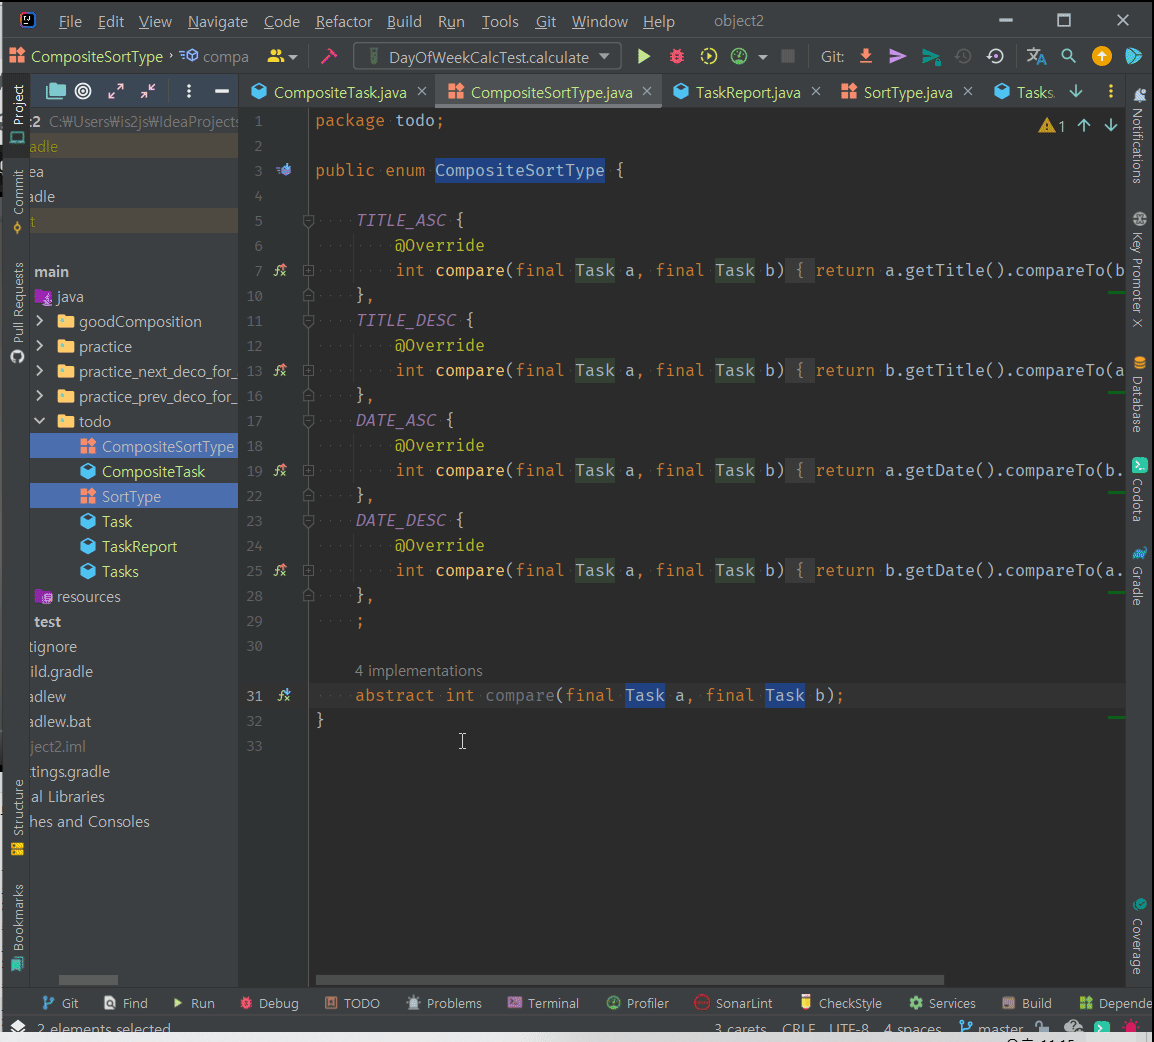Viewport: 1154px width, 1042px height.
Task: Run the DayOfWeekCalcTest.calculate configuration
Action: click(644, 57)
